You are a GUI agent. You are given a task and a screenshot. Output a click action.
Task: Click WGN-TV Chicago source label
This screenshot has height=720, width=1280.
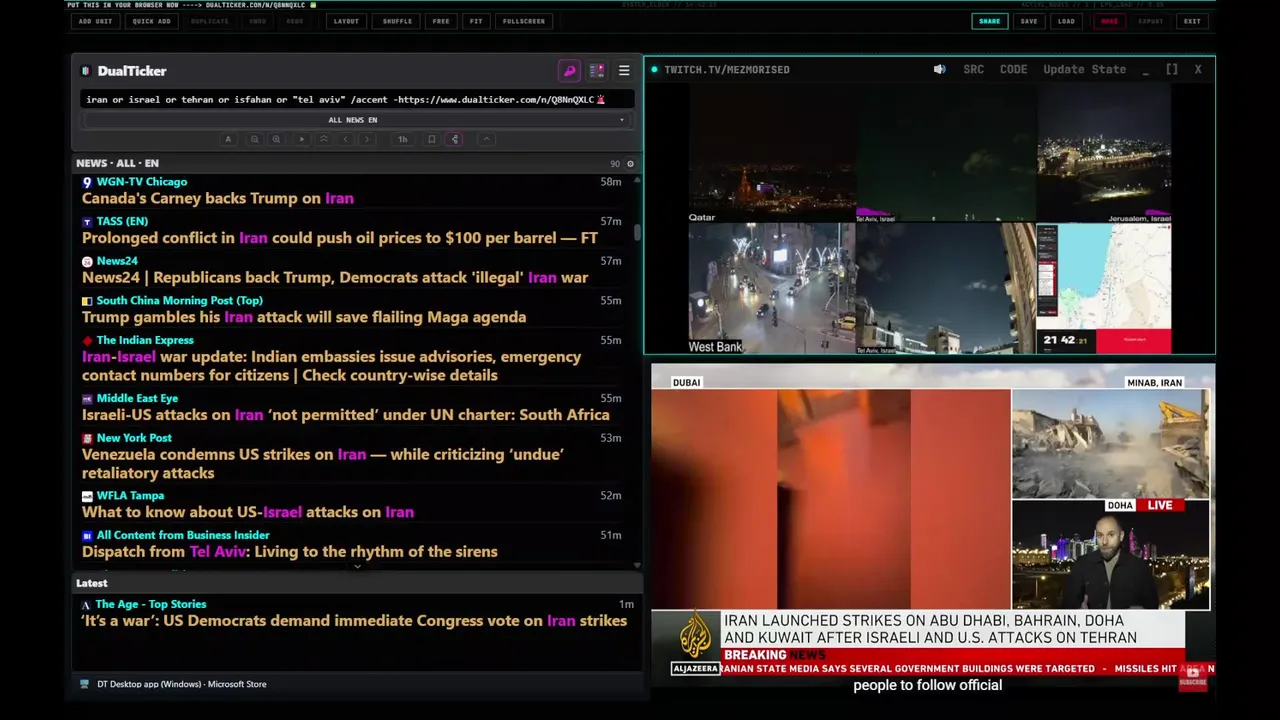coord(141,182)
